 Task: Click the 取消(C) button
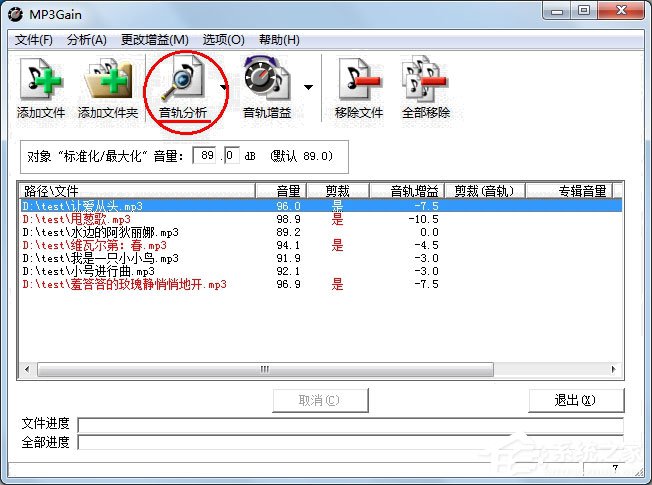(x=321, y=401)
